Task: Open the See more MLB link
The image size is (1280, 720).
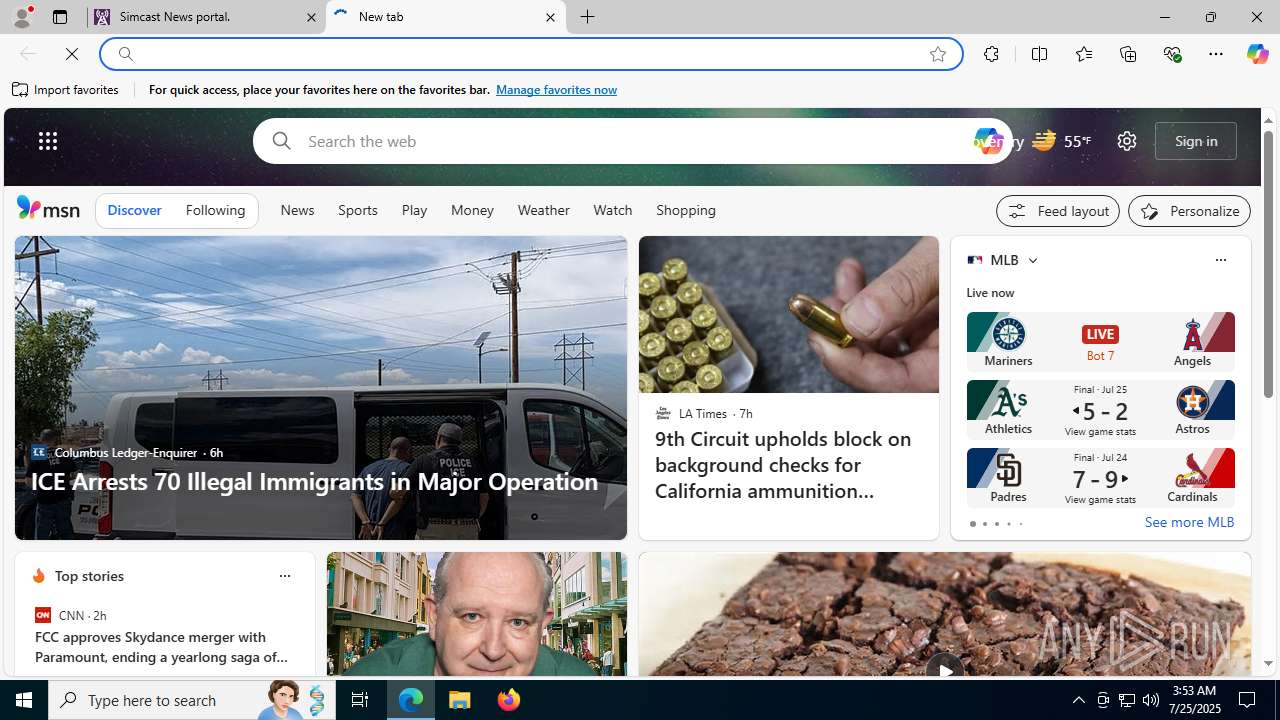Action: [1189, 523]
